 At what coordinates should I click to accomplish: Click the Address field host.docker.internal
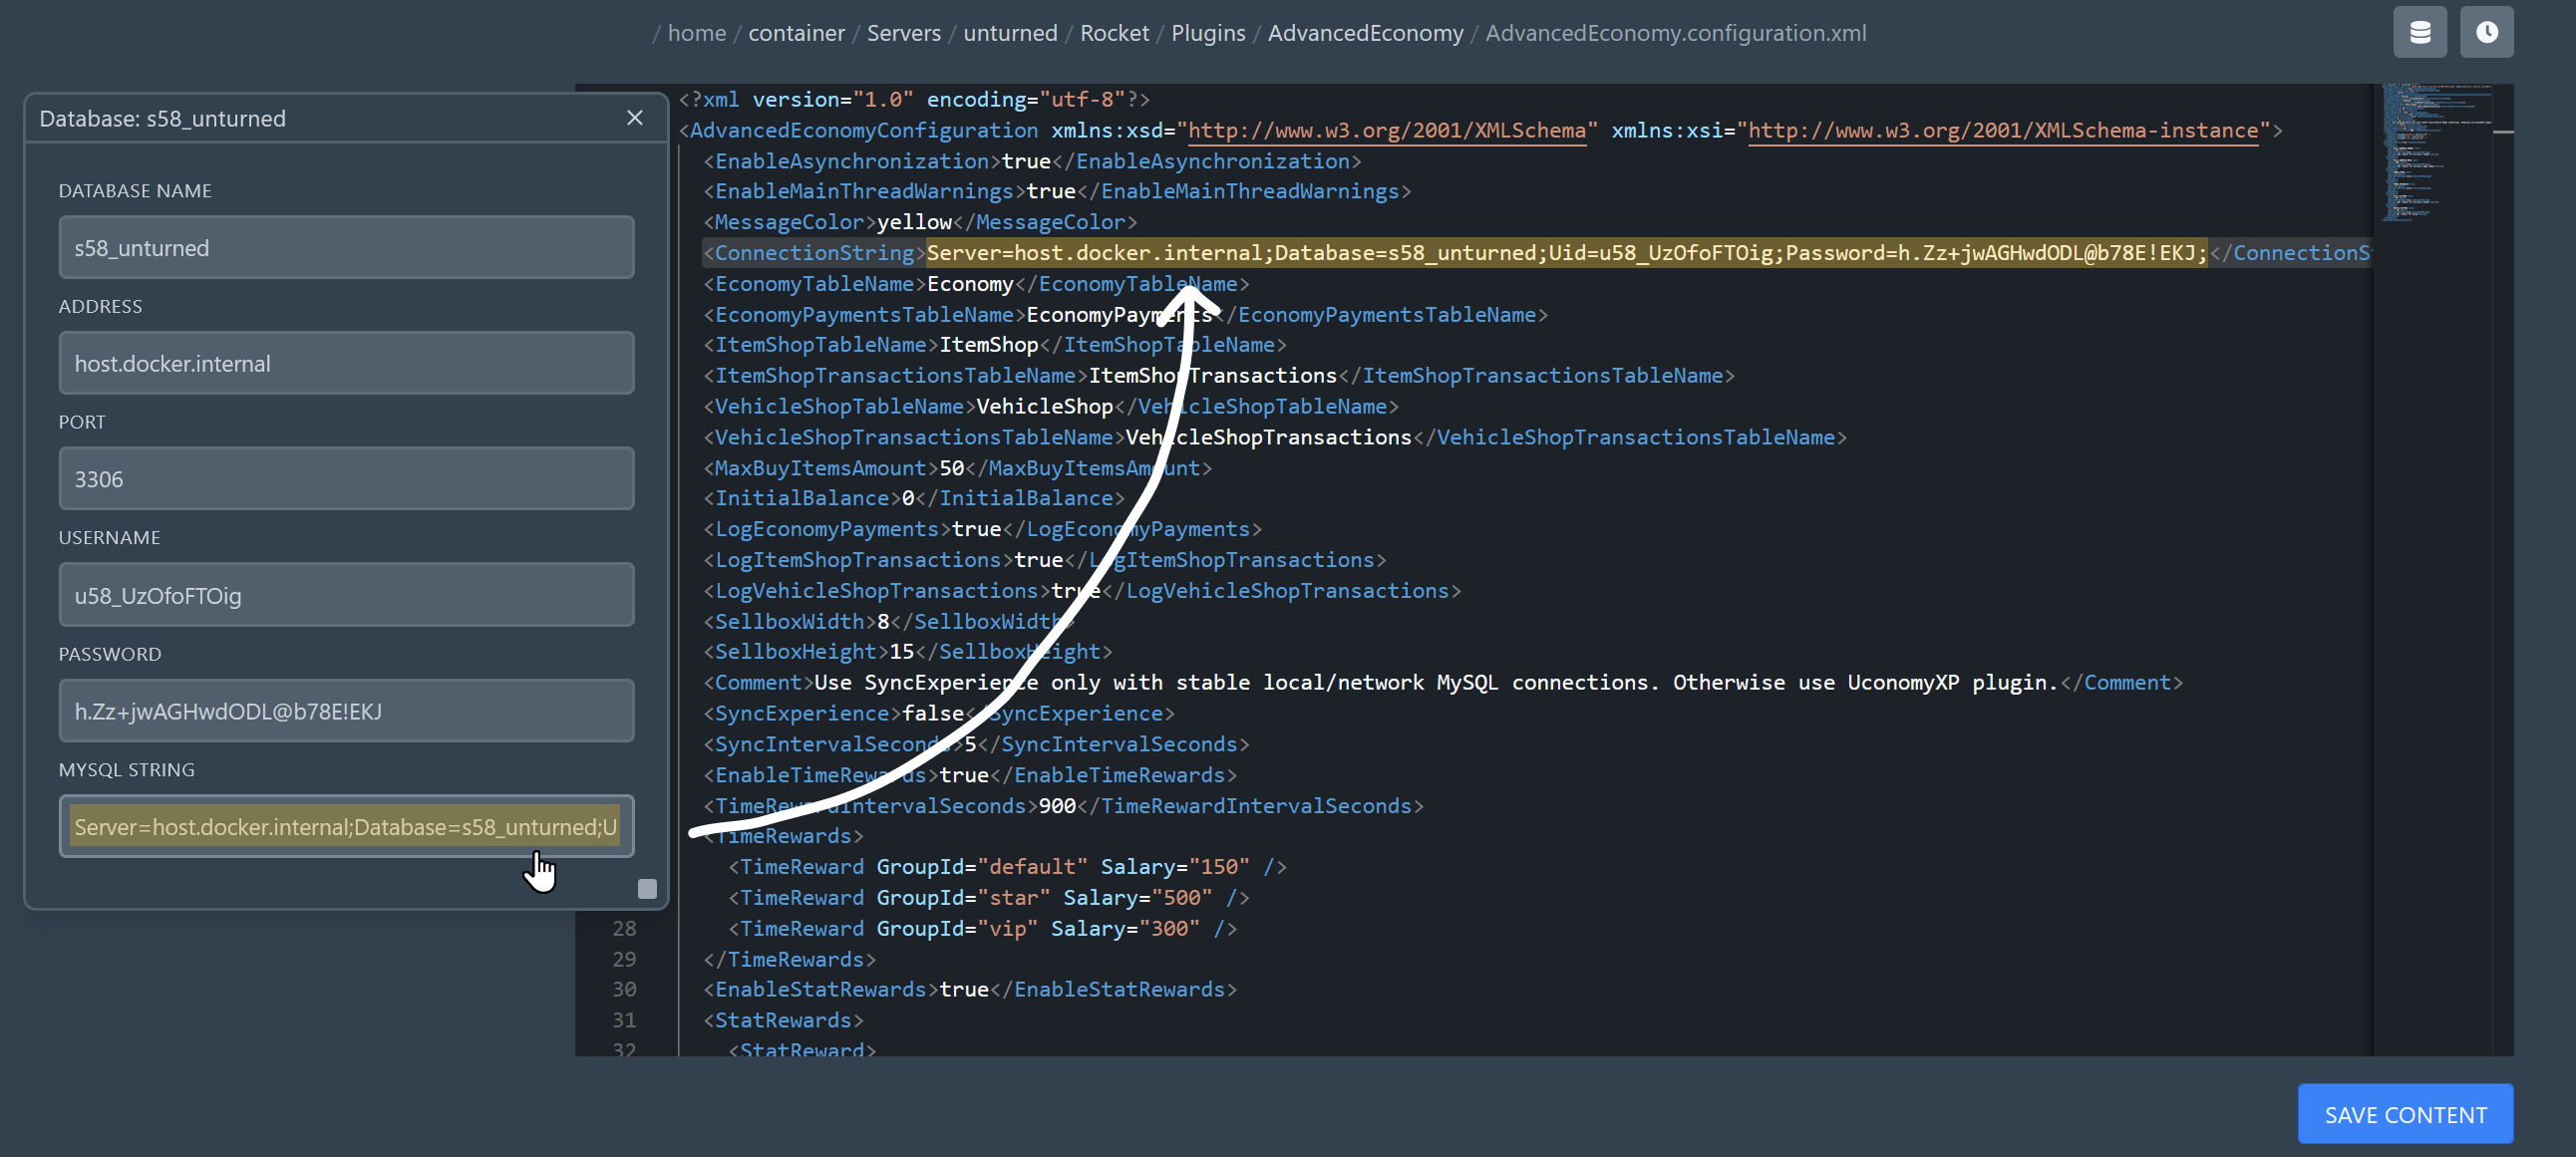click(x=346, y=364)
